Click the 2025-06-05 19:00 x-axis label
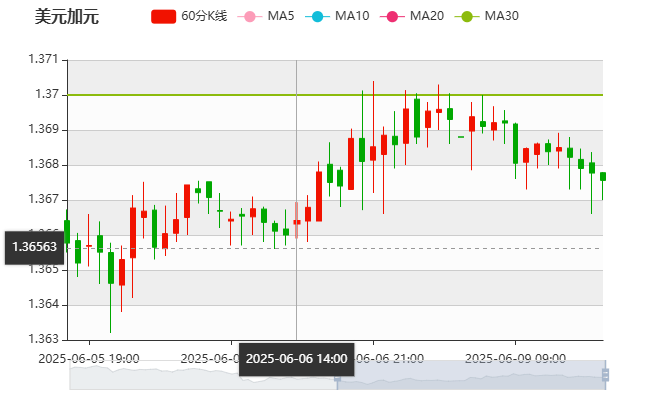 [89, 358]
